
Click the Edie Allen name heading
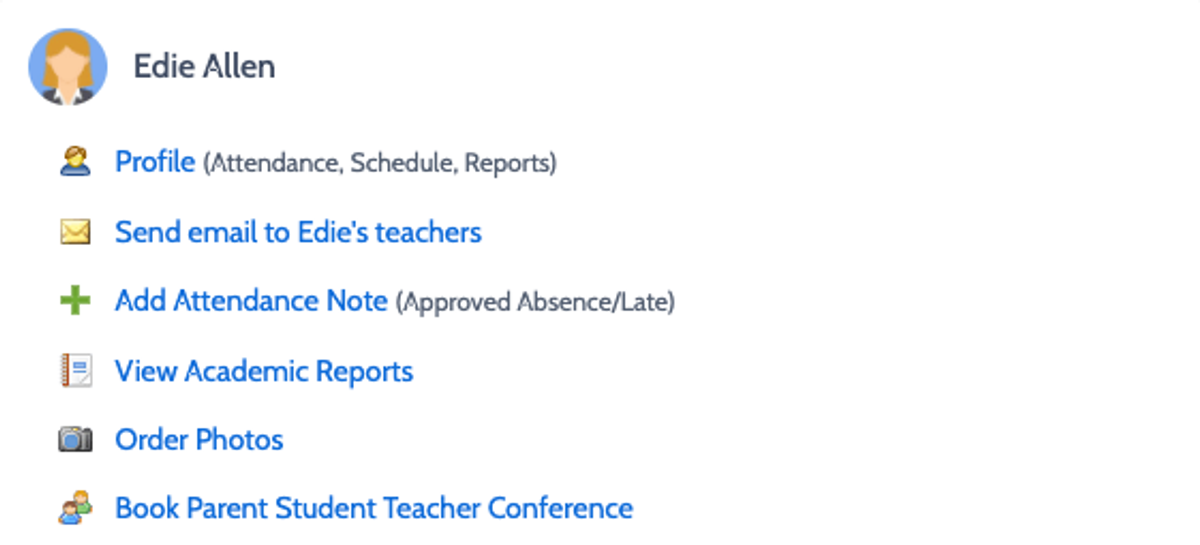click(x=205, y=67)
